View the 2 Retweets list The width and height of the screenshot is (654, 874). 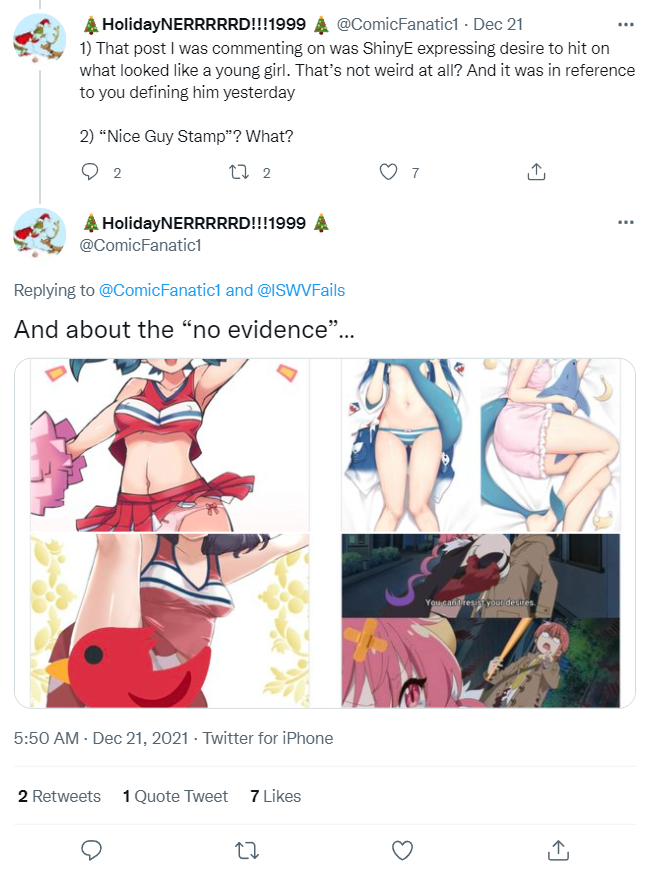tap(59, 796)
